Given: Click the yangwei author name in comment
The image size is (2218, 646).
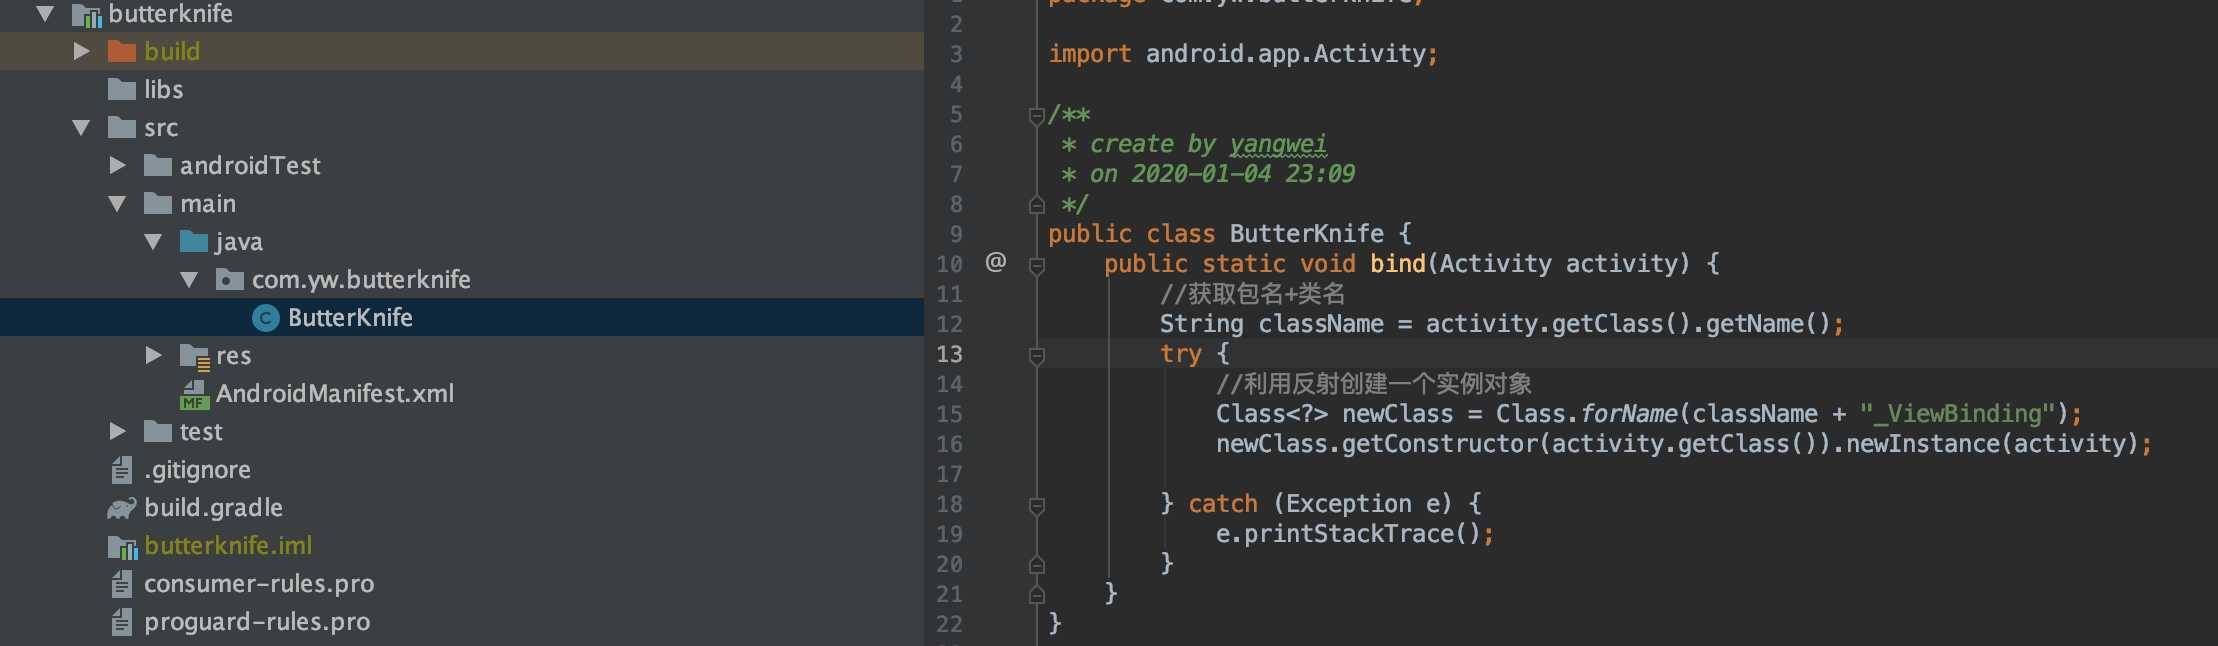Looking at the screenshot, I should point(1278,145).
